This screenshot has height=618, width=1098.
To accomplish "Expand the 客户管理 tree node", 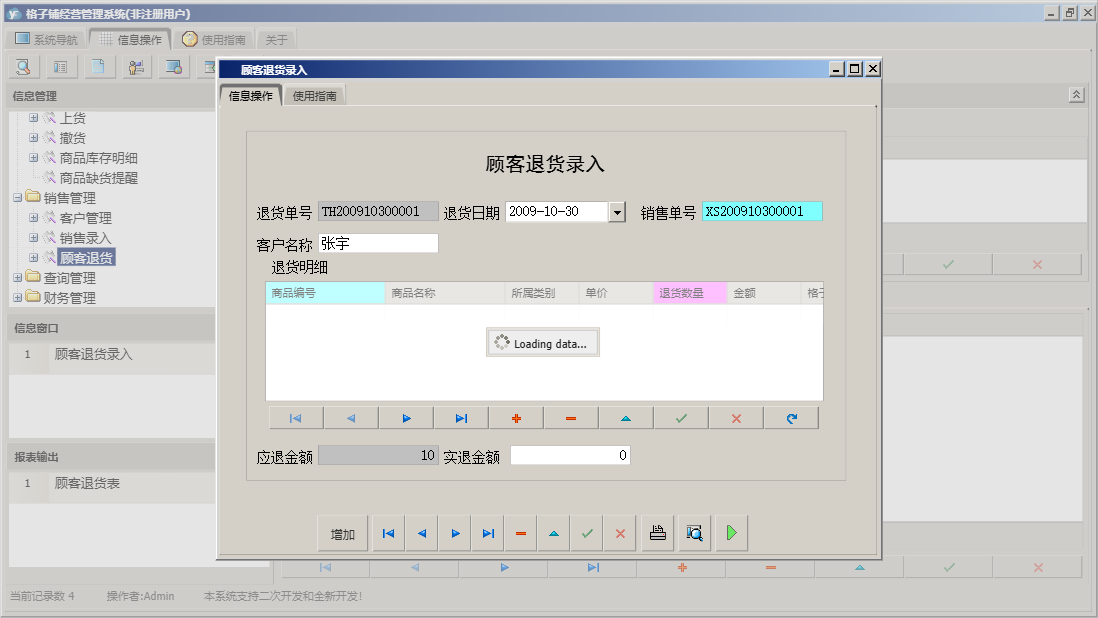I will [34, 217].
